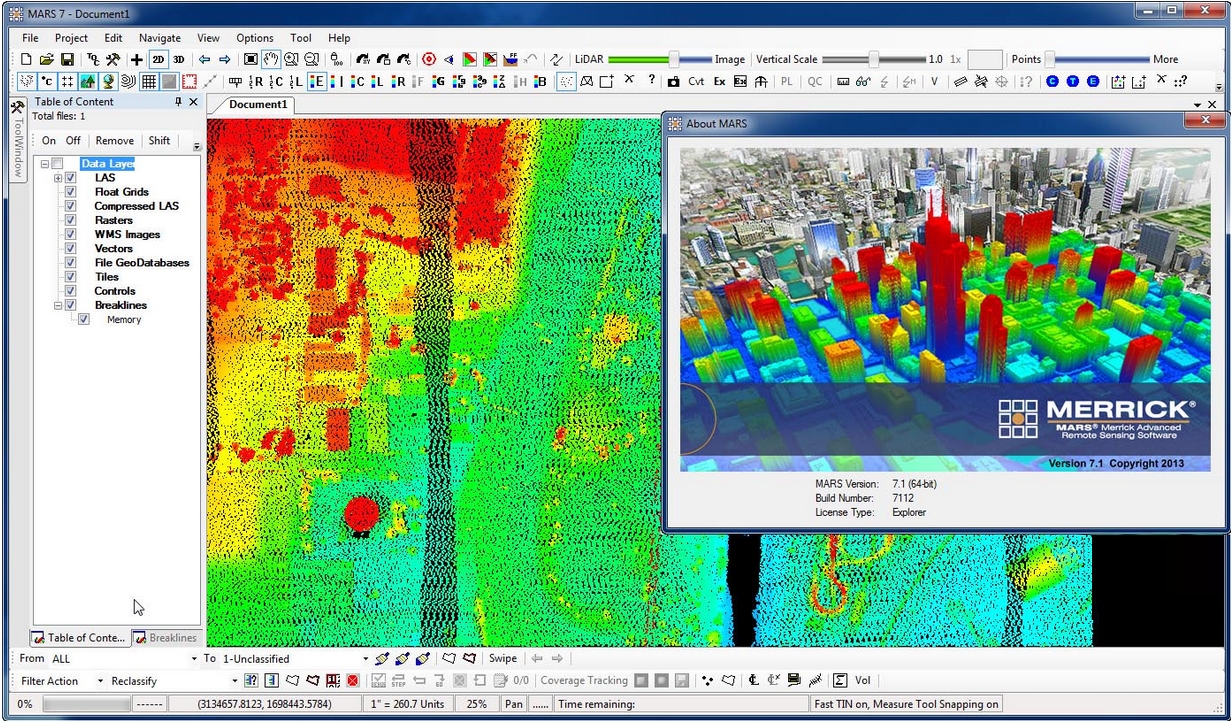1232x724 pixels.
Task: Adjust the Vertical Scale slider handle
Action: [x=874, y=60]
